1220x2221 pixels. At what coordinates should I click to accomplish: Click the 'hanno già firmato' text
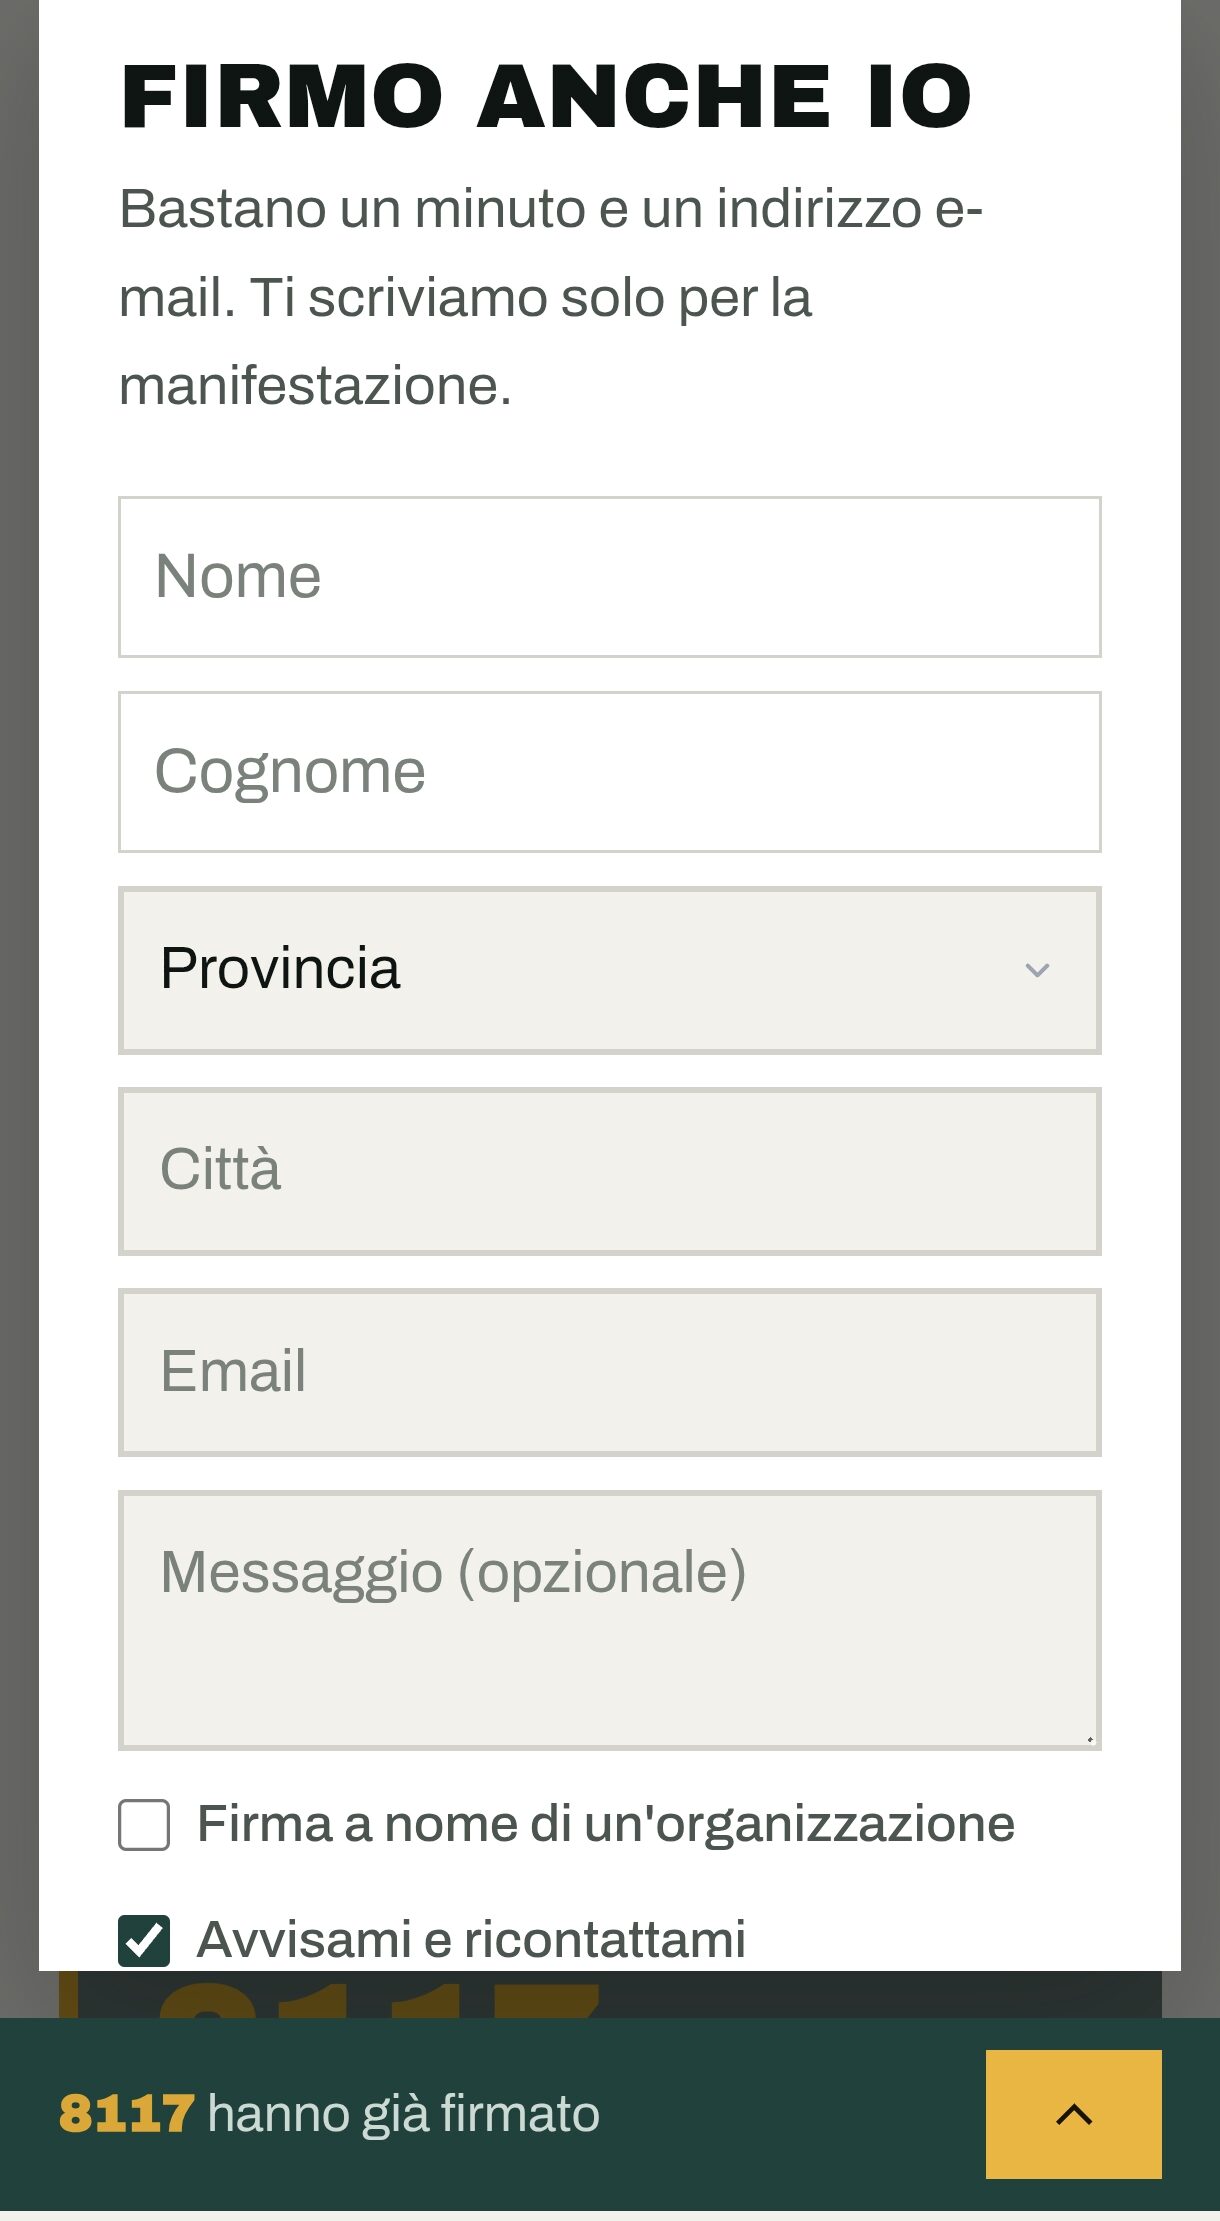point(403,2114)
